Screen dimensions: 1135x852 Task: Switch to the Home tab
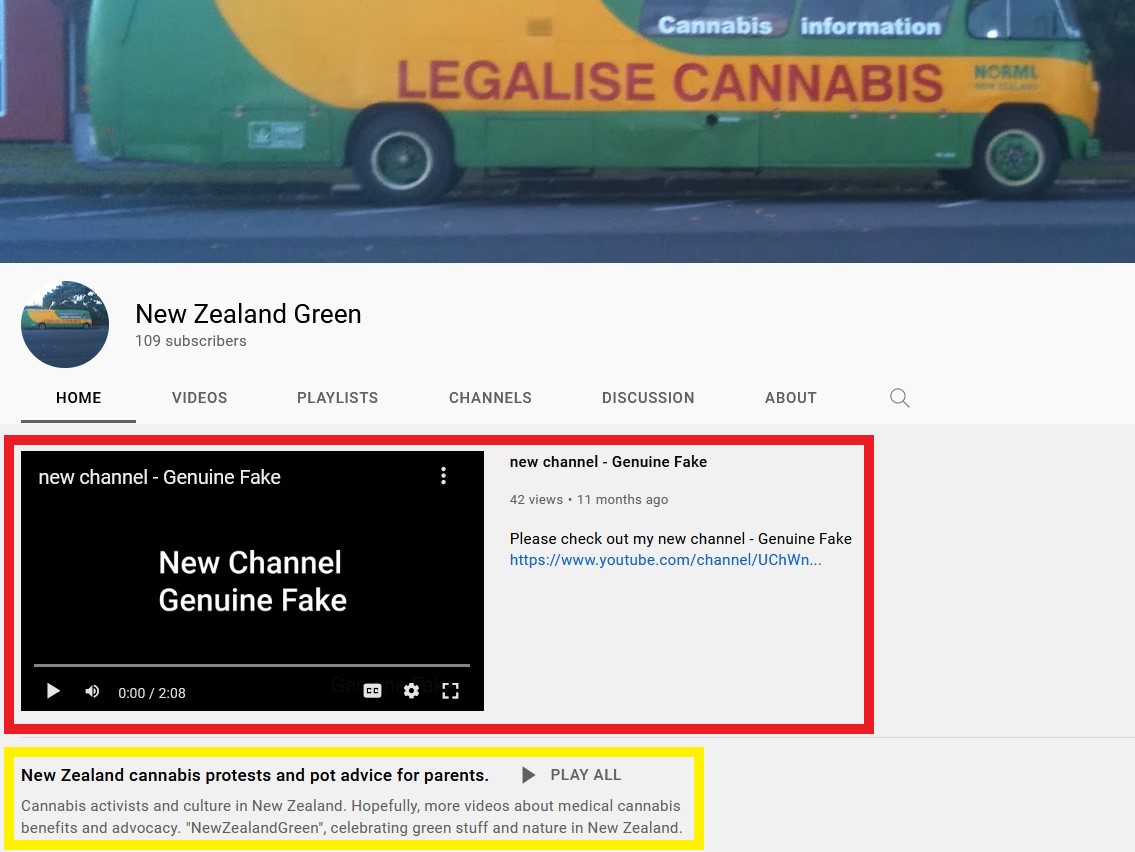pos(78,398)
